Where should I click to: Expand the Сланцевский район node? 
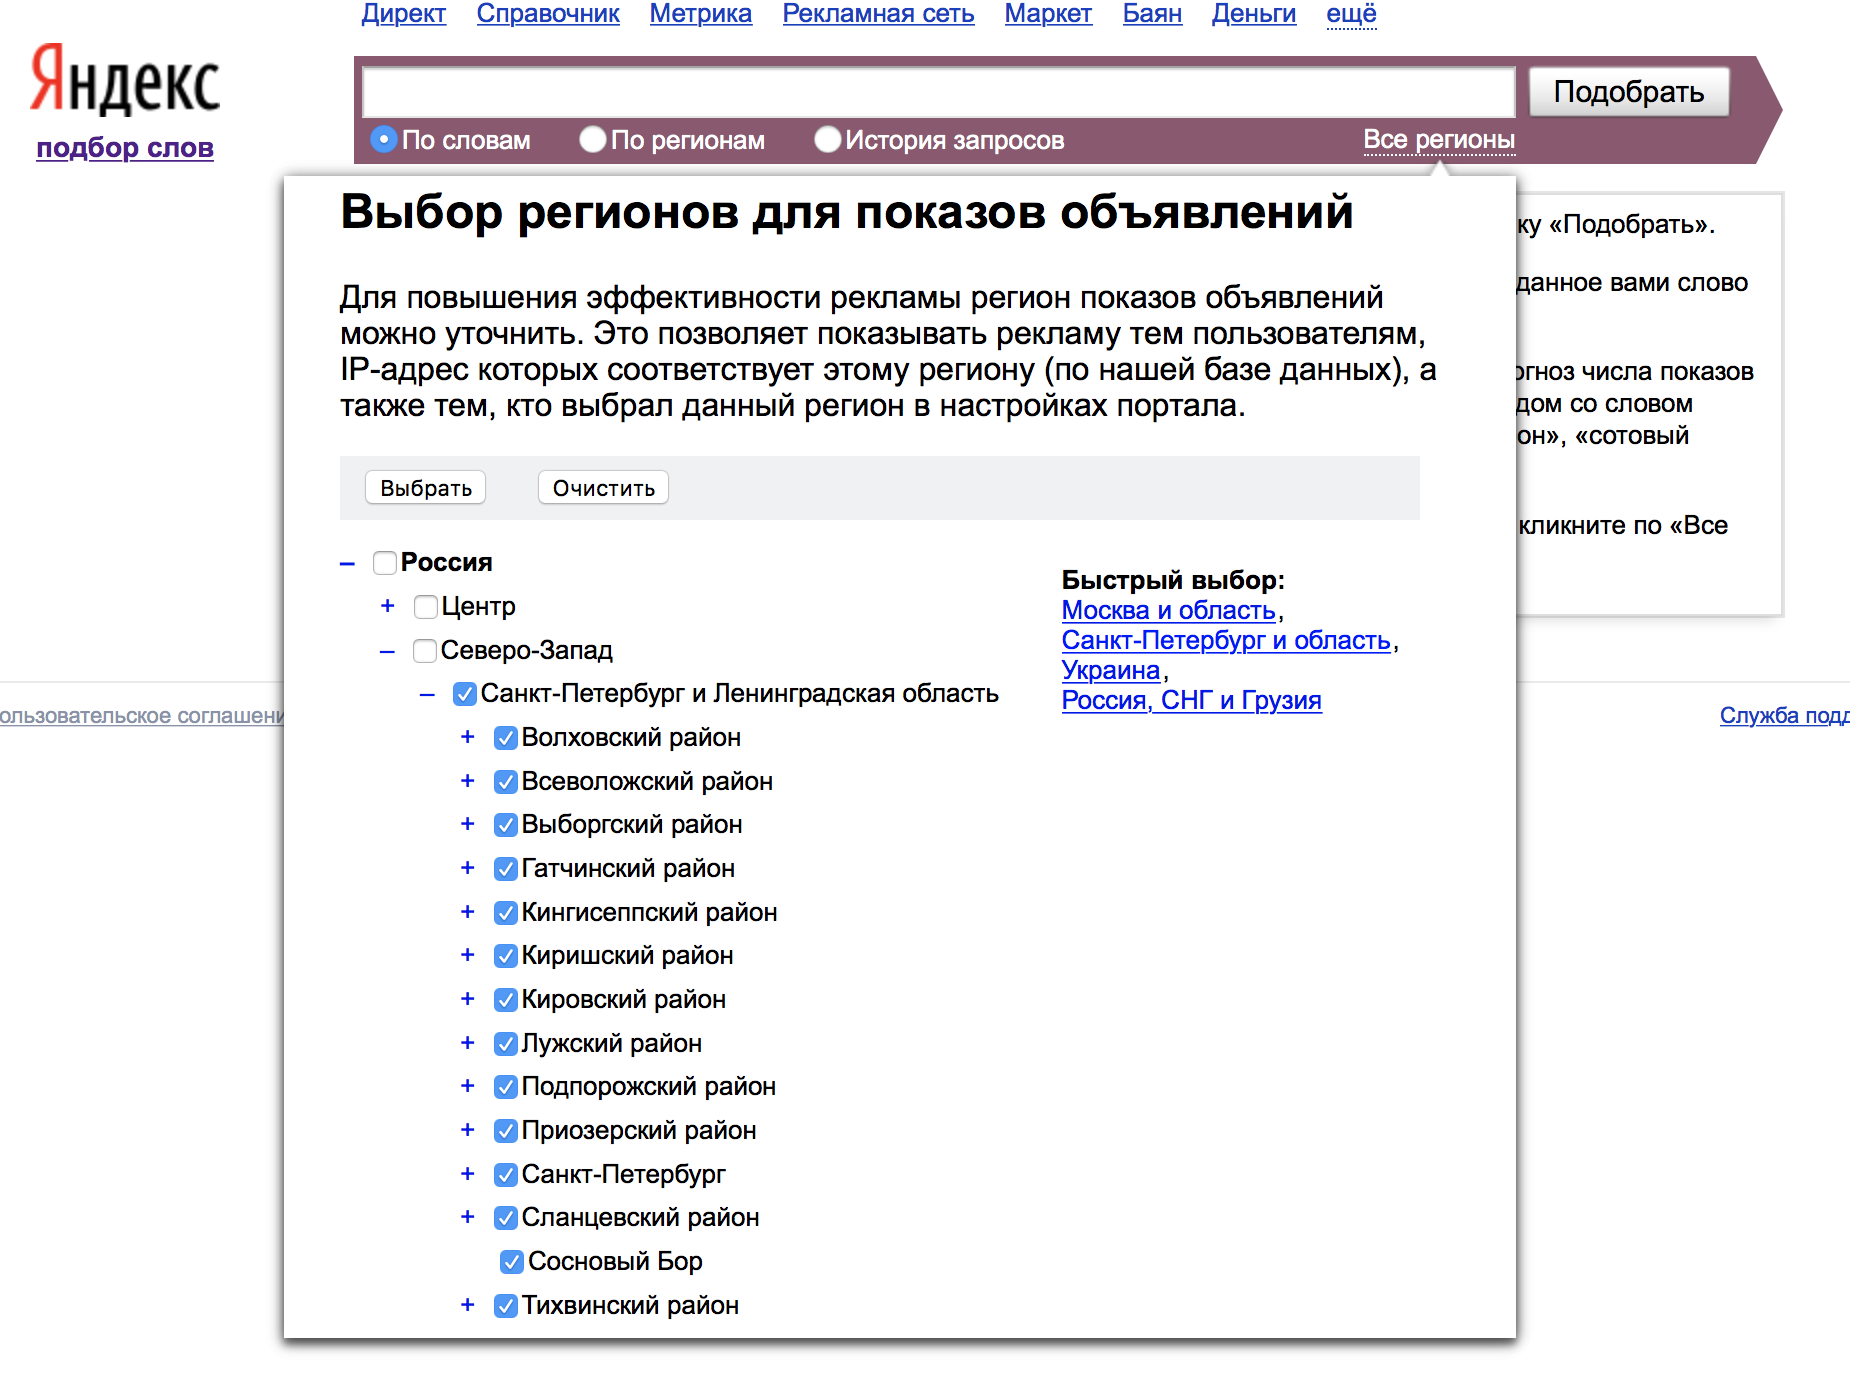click(x=468, y=1217)
